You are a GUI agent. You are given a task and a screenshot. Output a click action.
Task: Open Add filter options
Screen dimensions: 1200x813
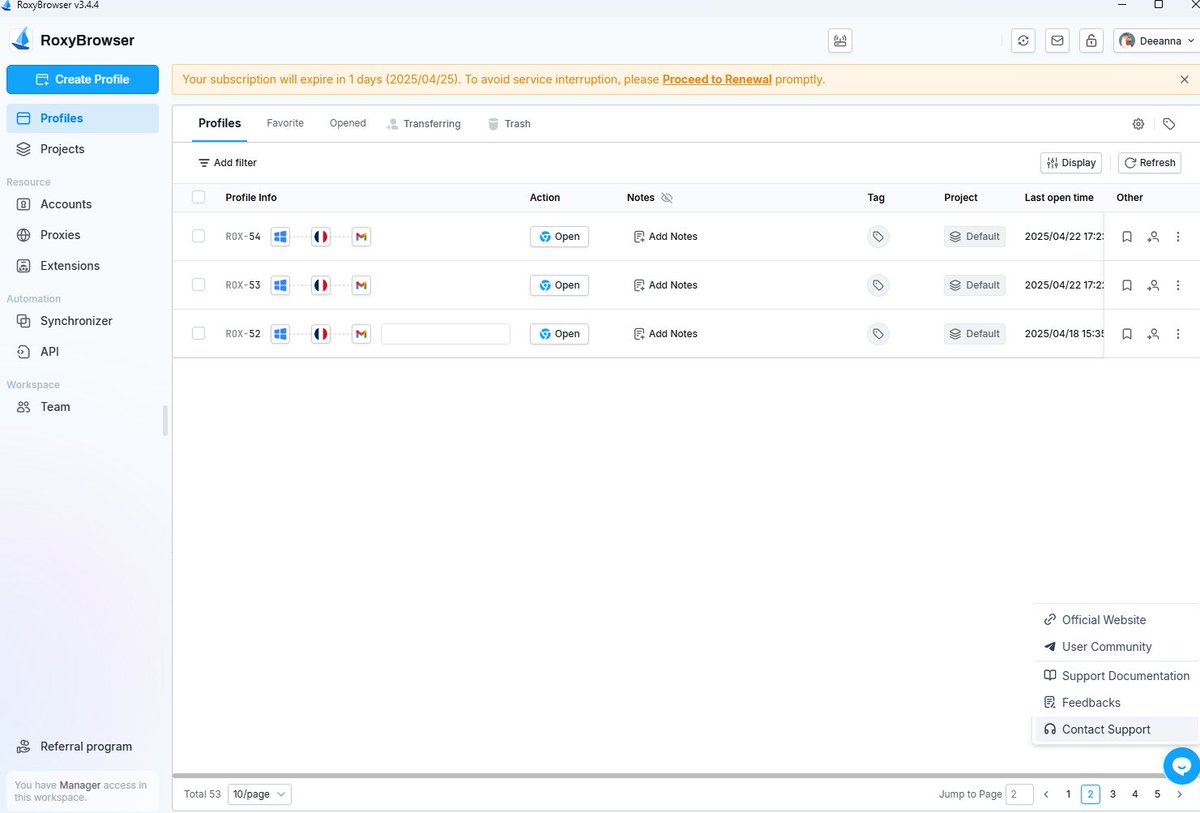coord(227,163)
